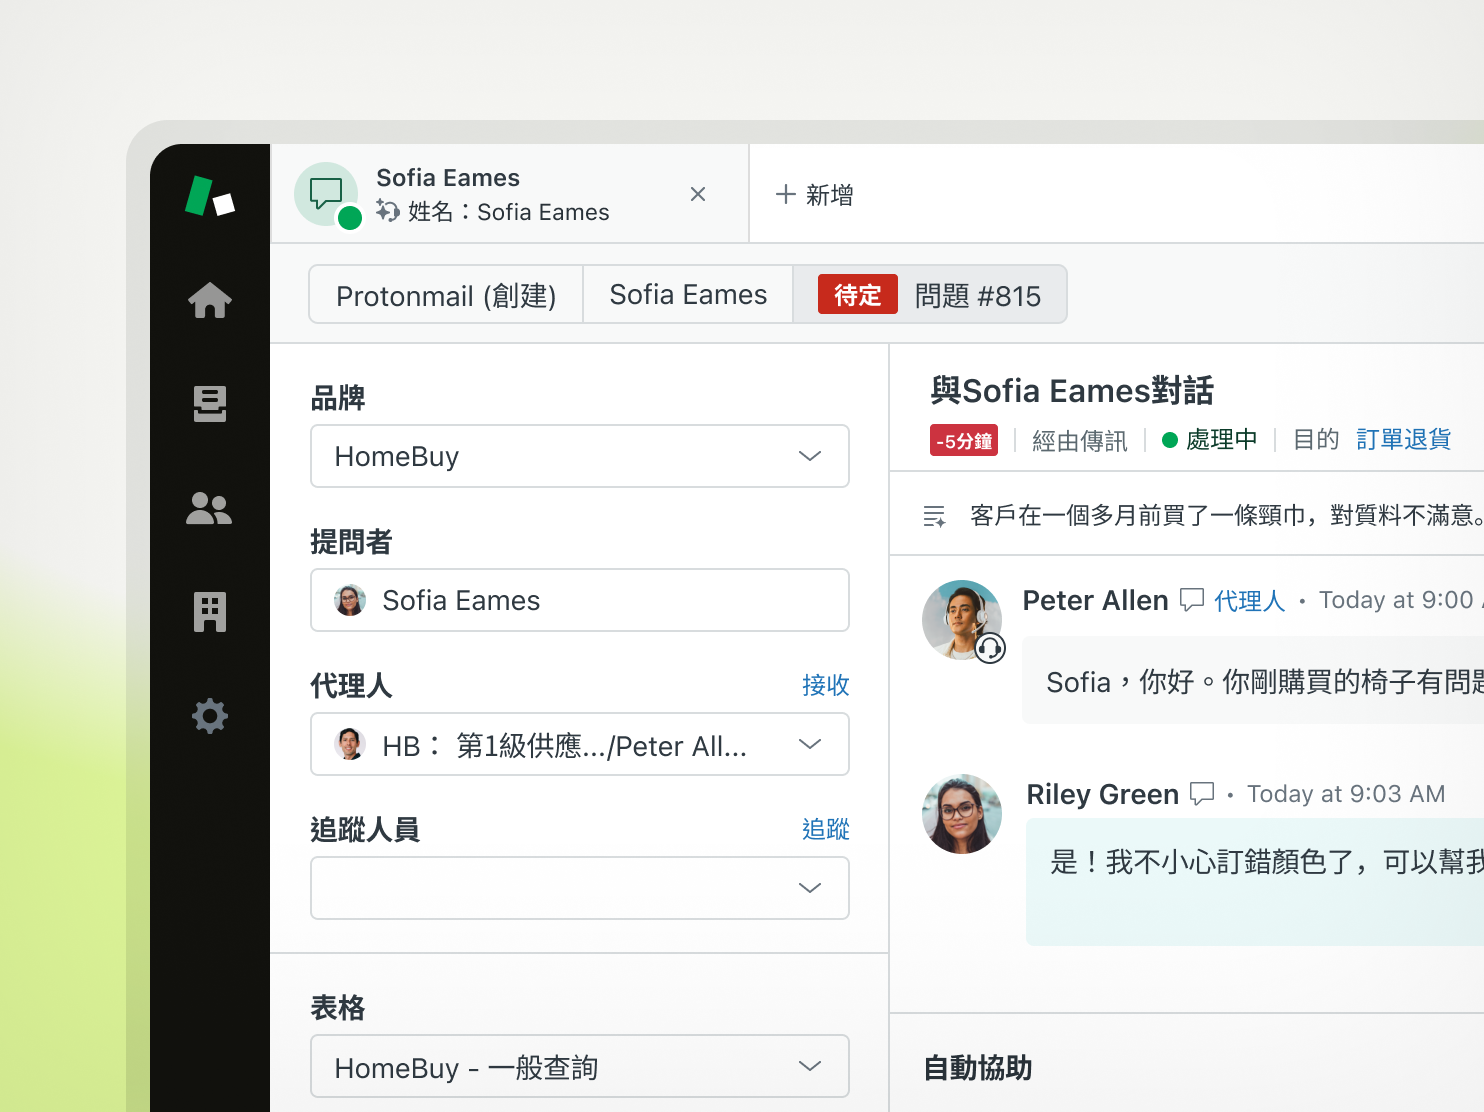This screenshot has height=1112, width=1484.
Task: Close the Sofia Eames ticket tab
Action: [698, 194]
